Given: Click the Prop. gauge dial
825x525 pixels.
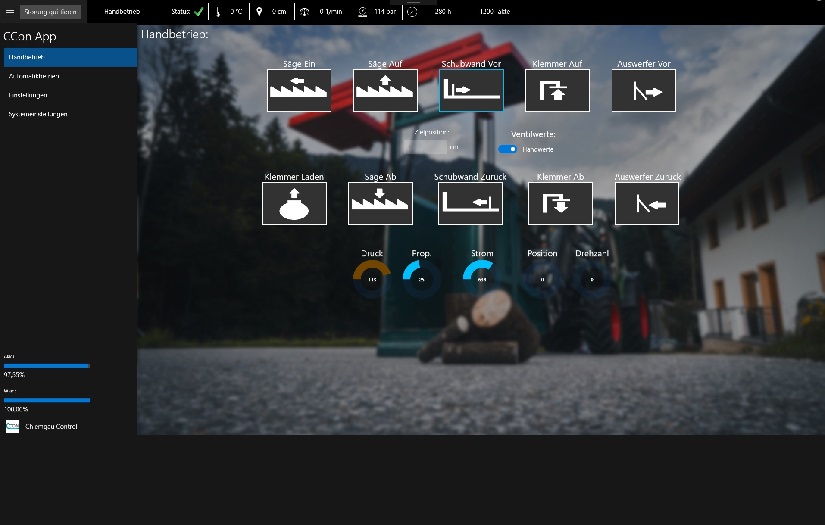Looking at the screenshot, I should coord(421,279).
